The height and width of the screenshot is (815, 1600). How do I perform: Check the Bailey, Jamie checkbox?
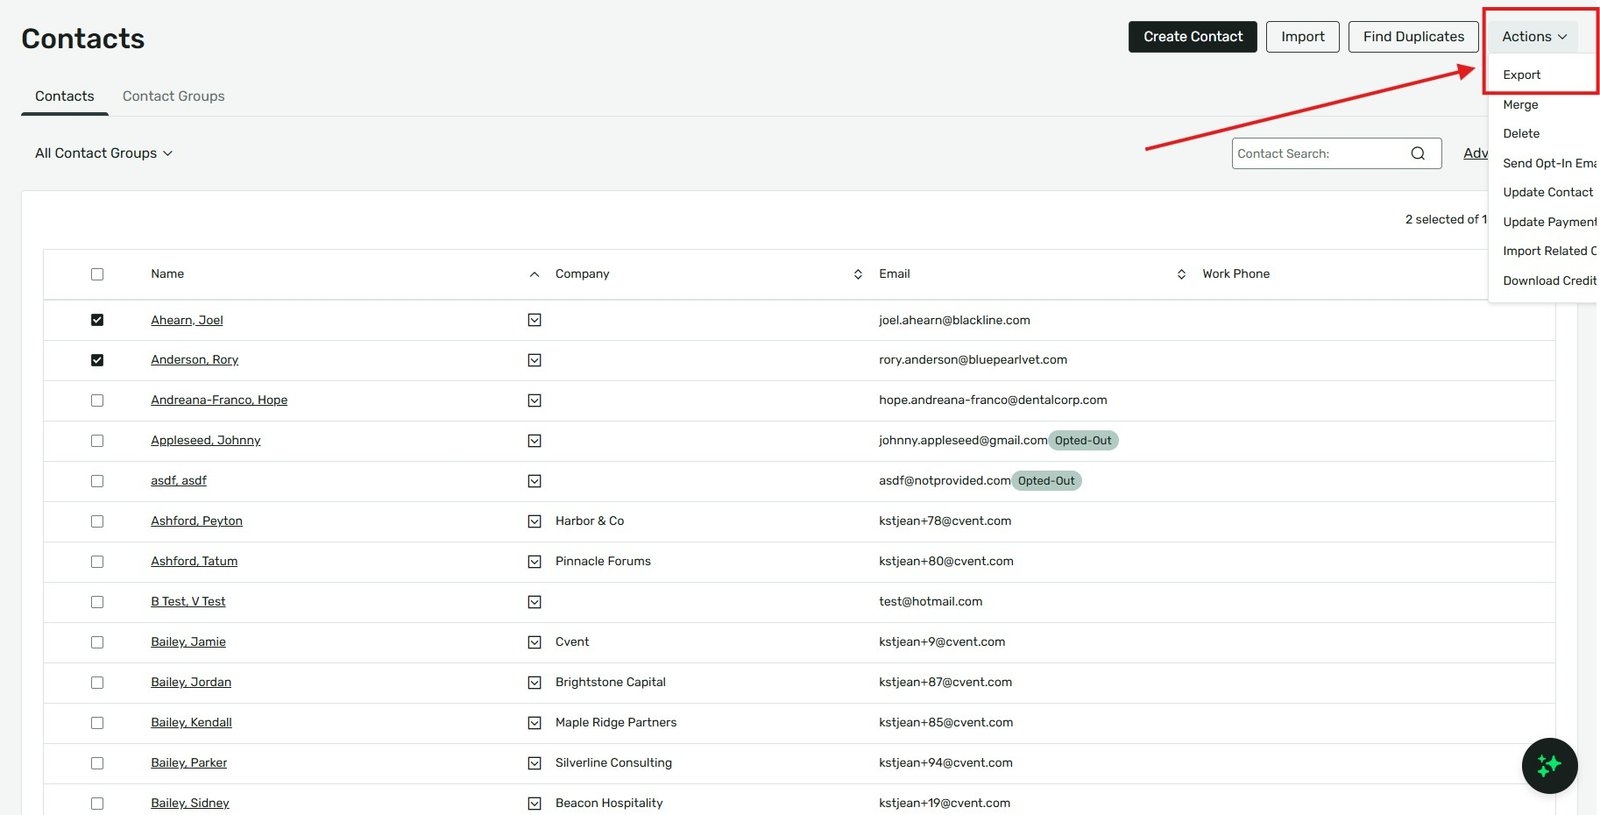97,642
